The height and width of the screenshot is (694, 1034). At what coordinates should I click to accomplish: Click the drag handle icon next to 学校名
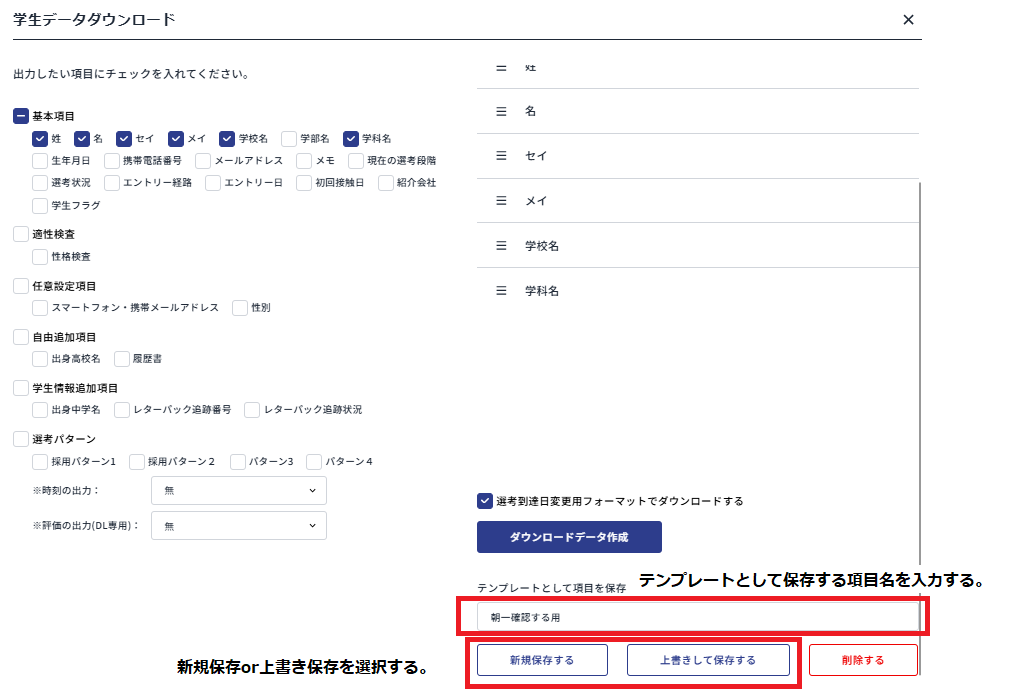coord(501,245)
